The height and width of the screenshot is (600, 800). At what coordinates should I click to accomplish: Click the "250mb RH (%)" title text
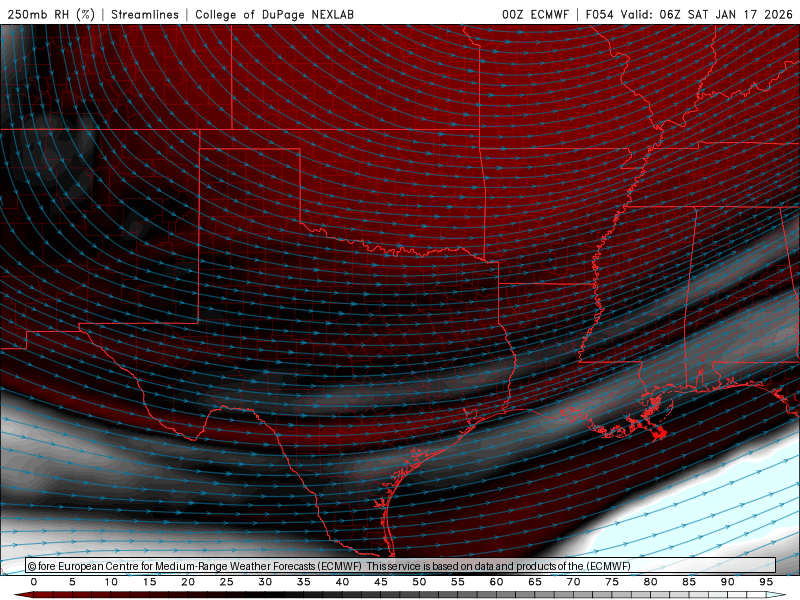[x=51, y=14]
